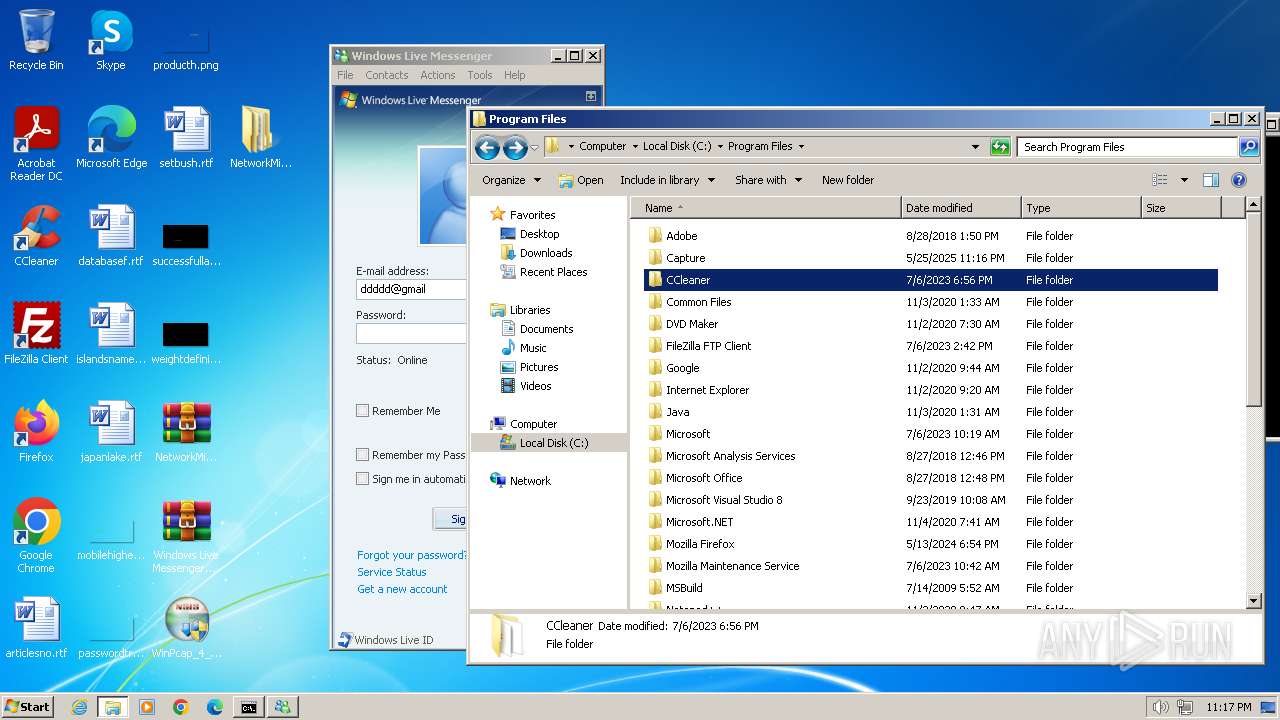Open the Include in library dropdown
The image size is (1280, 720).
[x=667, y=180]
